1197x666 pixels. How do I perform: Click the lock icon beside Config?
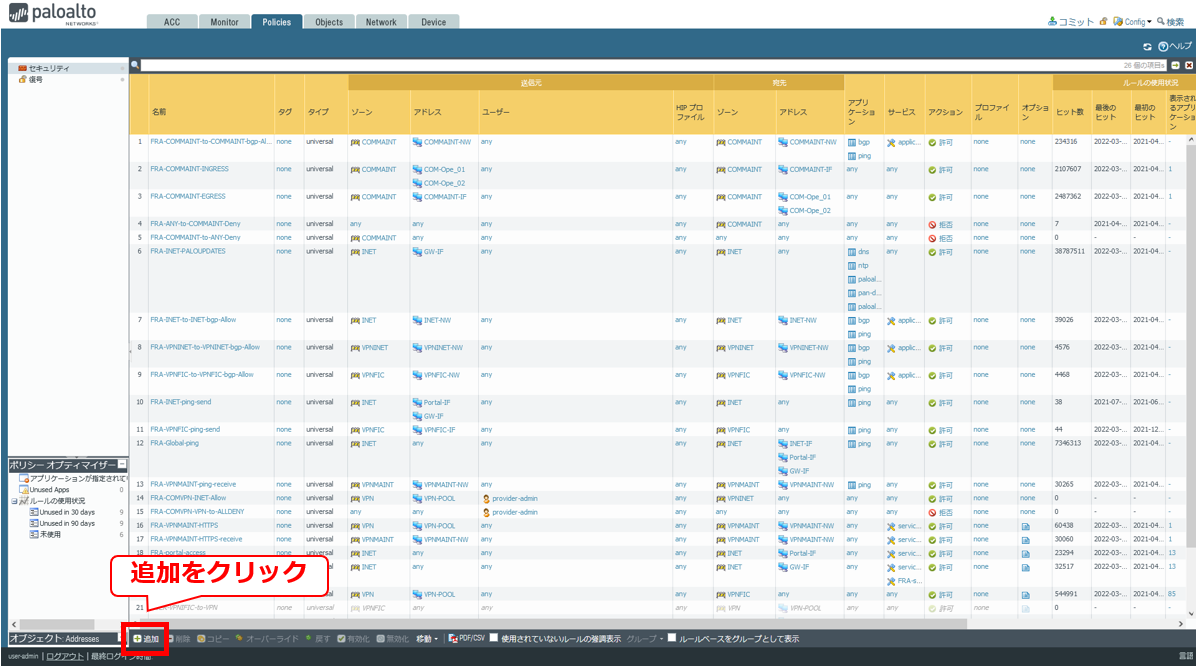(x=1103, y=22)
